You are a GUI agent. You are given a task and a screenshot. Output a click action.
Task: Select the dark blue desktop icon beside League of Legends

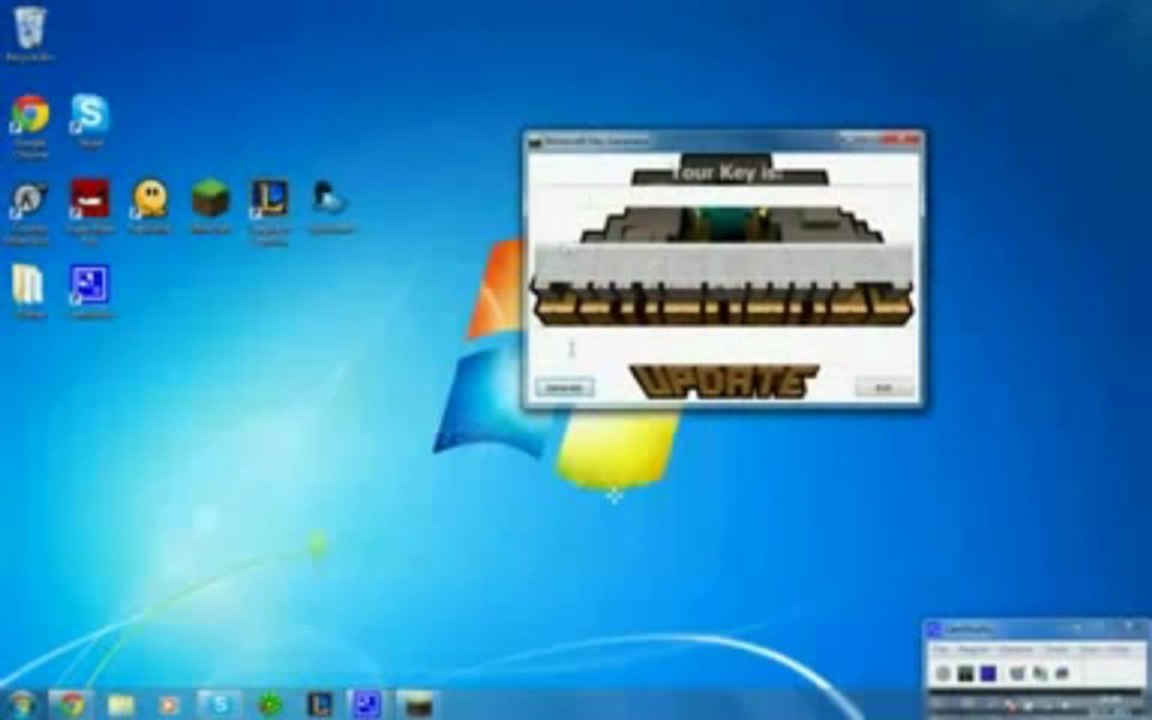pyautogui.click(x=330, y=198)
